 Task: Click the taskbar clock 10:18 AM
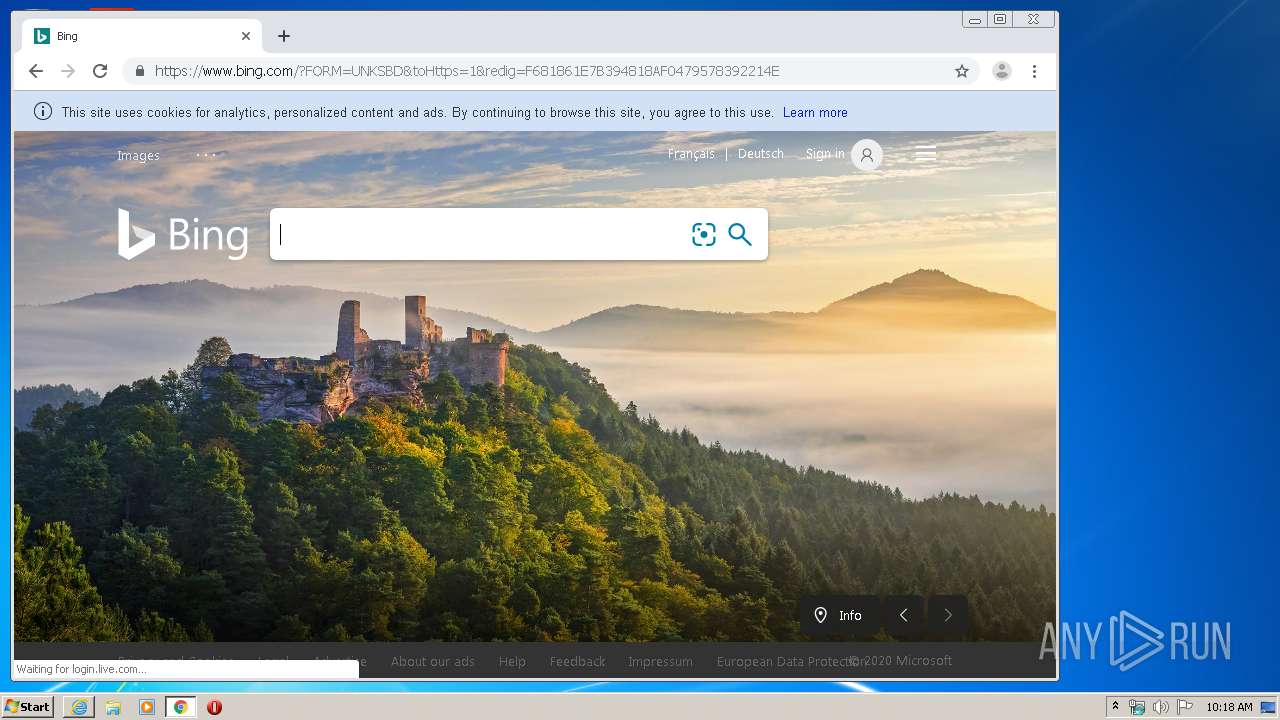pos(1229,707)
